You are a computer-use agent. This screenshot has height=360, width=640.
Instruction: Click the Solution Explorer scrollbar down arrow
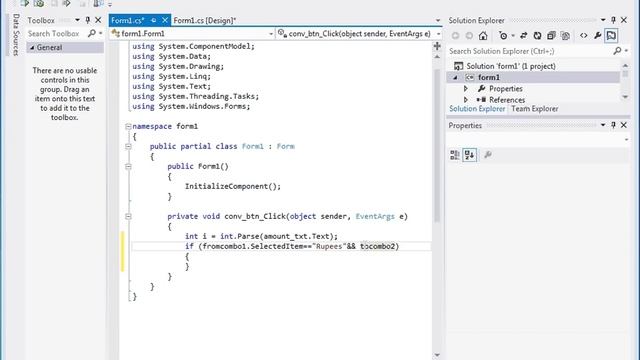(x=625, y=97)
